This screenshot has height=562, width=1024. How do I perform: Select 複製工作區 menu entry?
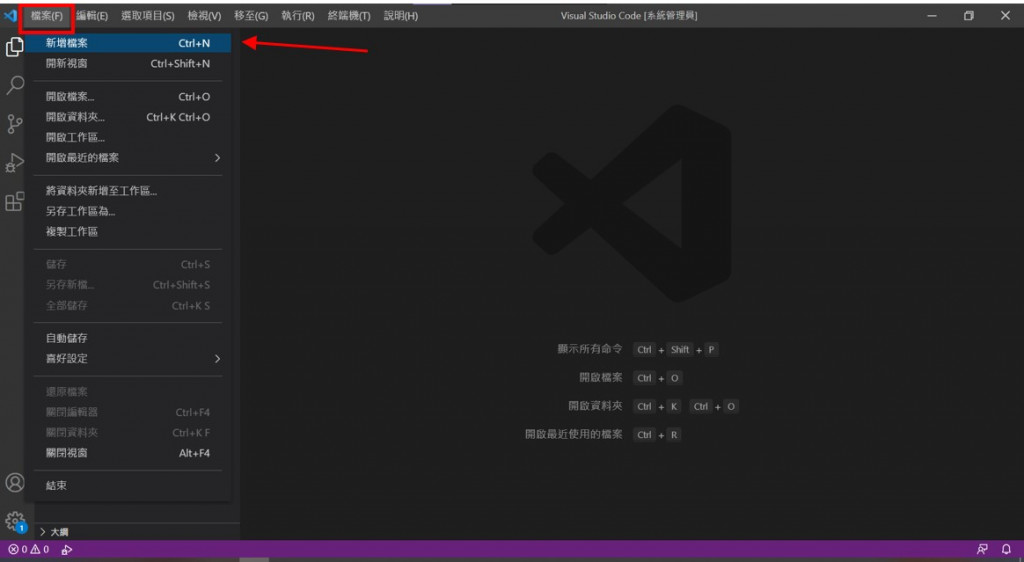coord(128,231)
